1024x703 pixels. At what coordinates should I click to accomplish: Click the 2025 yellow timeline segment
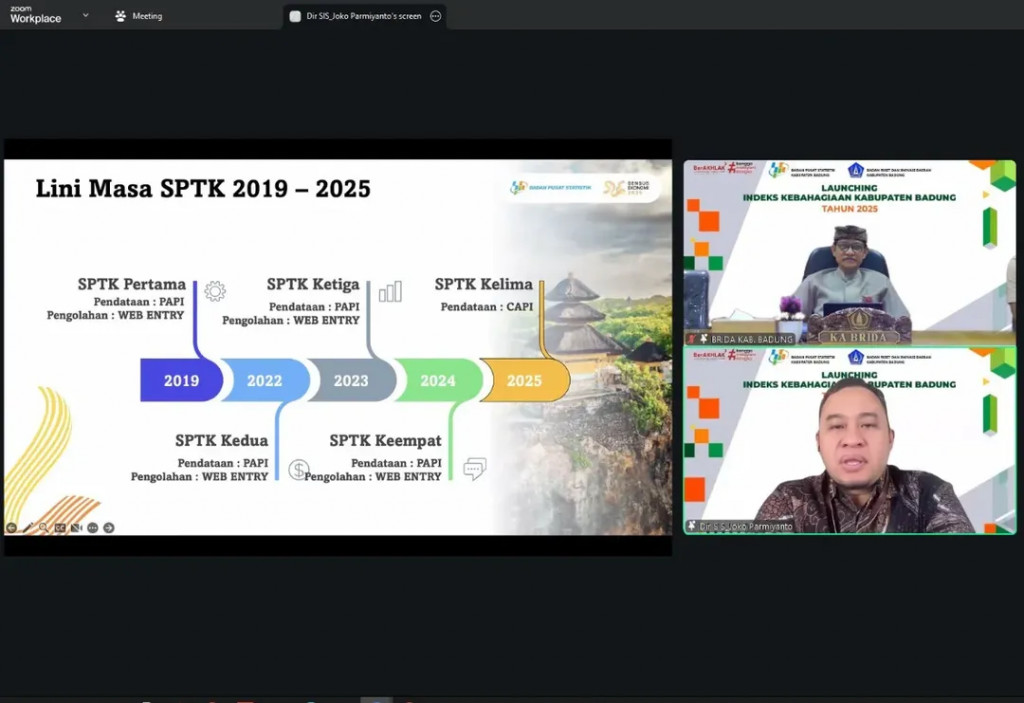[x=525, y=381]
